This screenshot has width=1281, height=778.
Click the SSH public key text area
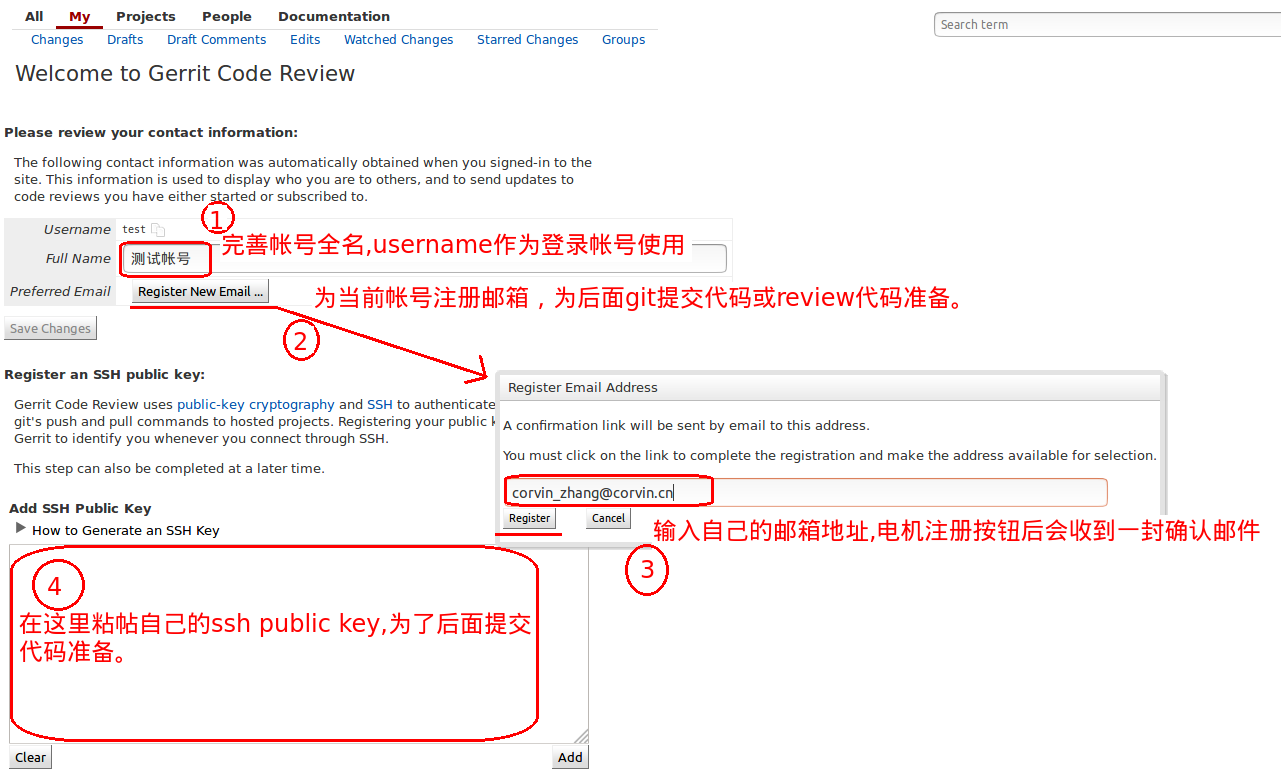299,643
